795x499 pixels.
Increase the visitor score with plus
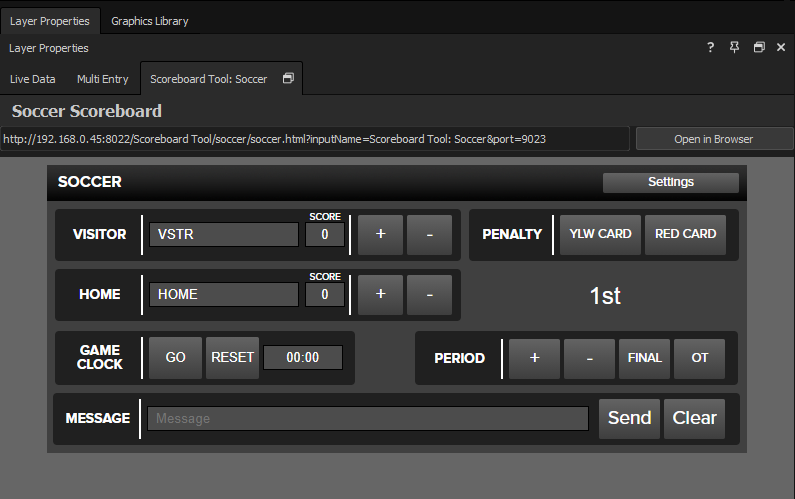(x=380, y=234)
